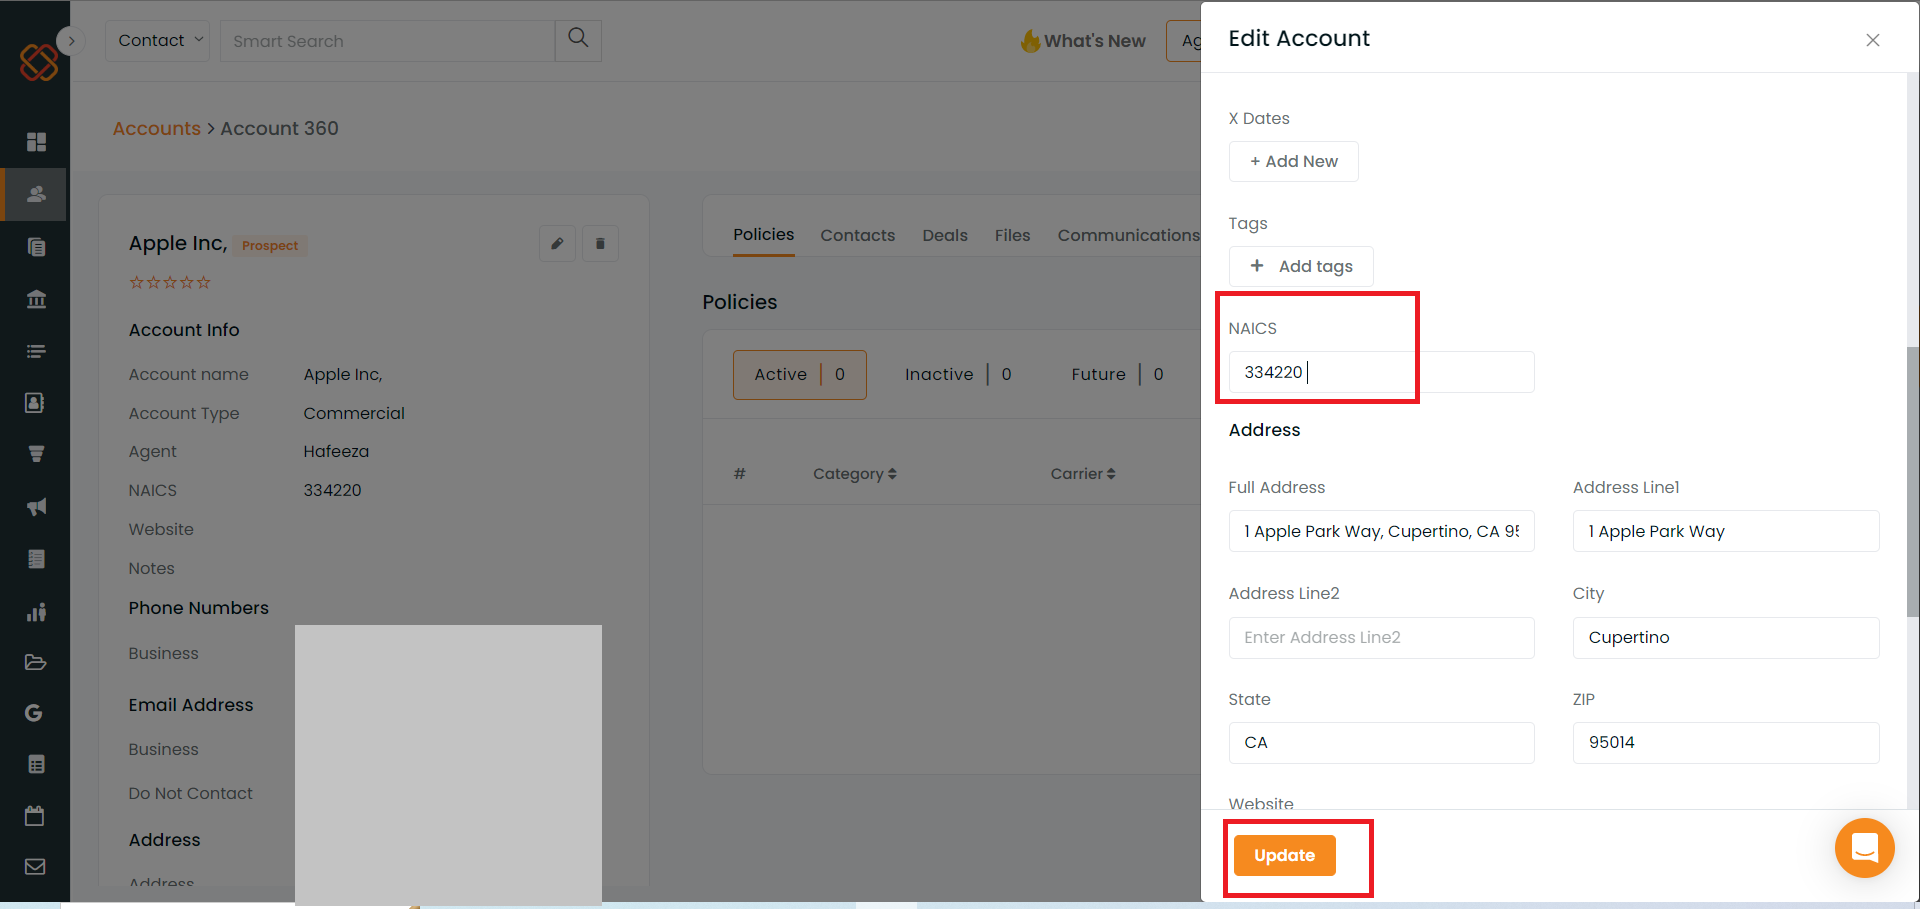
Task: Click the ZIP field showing 95014
Action: tap(1725, 742)
